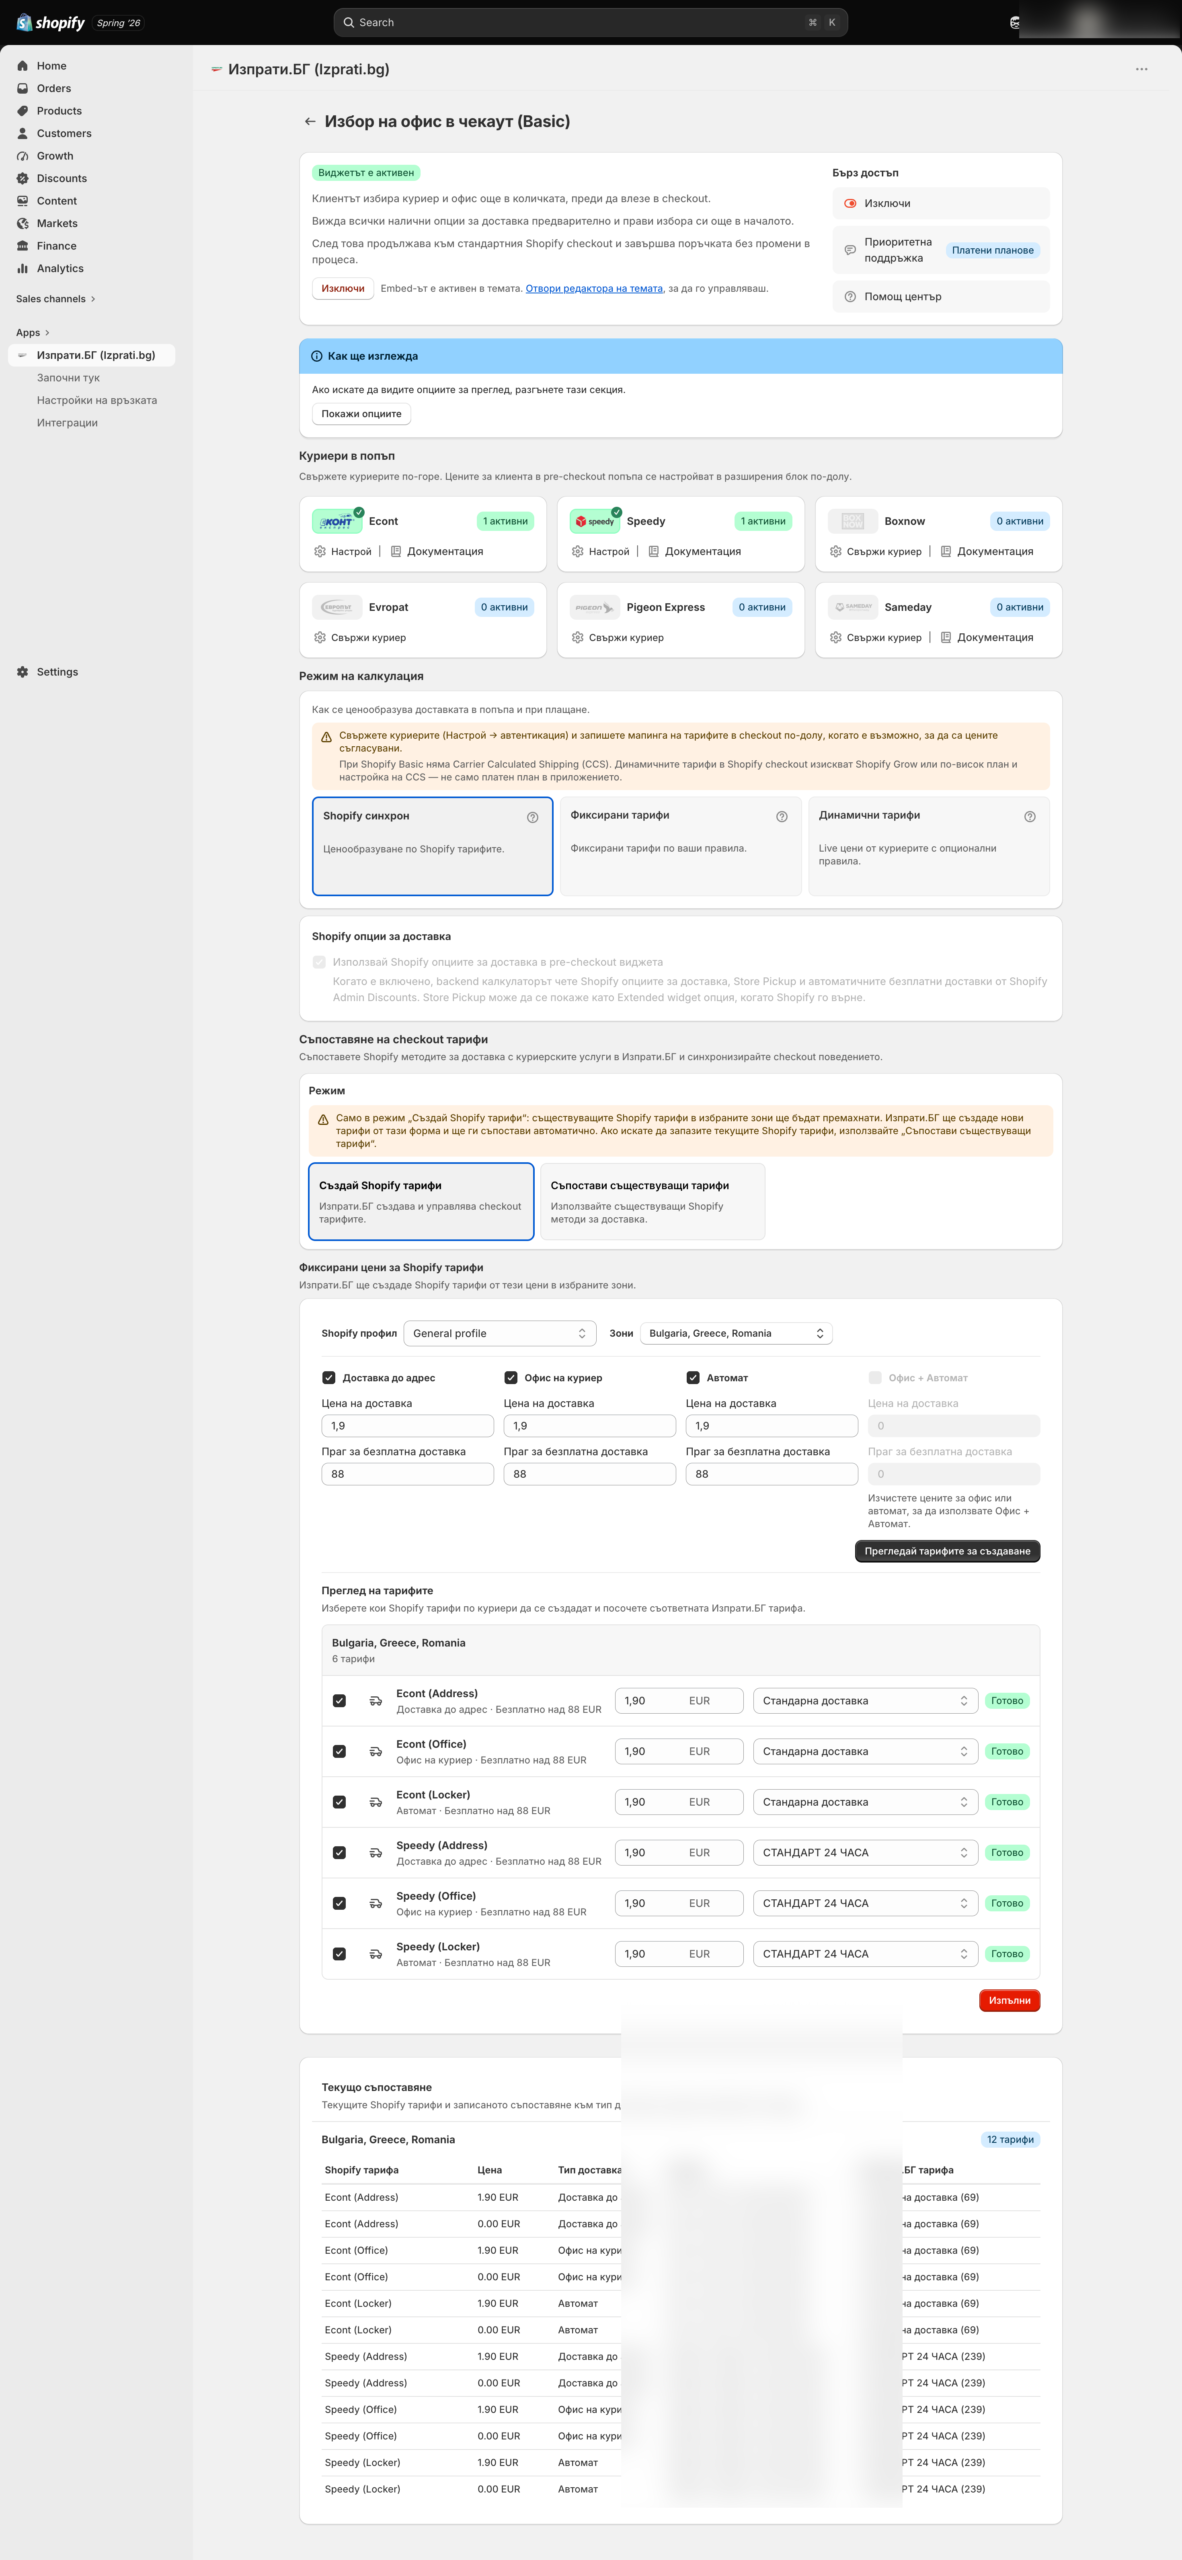
Task: Click the top Search field
Action: click(591, 22)
